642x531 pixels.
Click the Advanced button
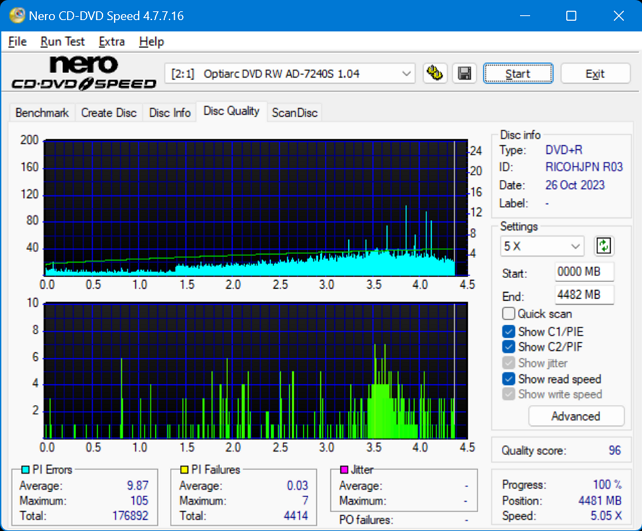pos(576,416)
